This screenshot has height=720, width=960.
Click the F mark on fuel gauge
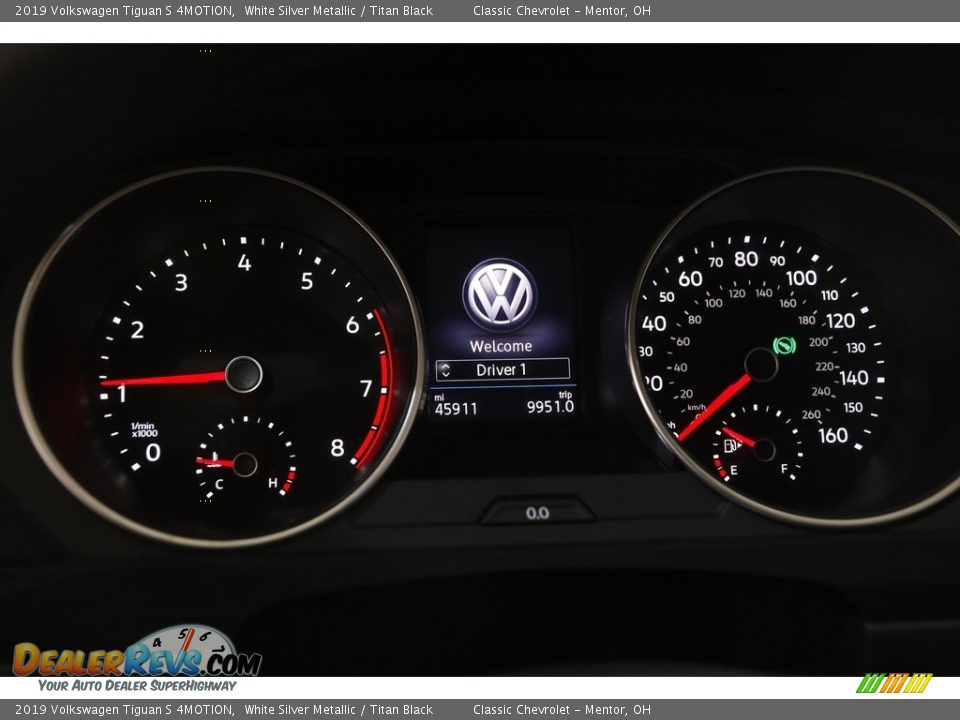(784, 469)
